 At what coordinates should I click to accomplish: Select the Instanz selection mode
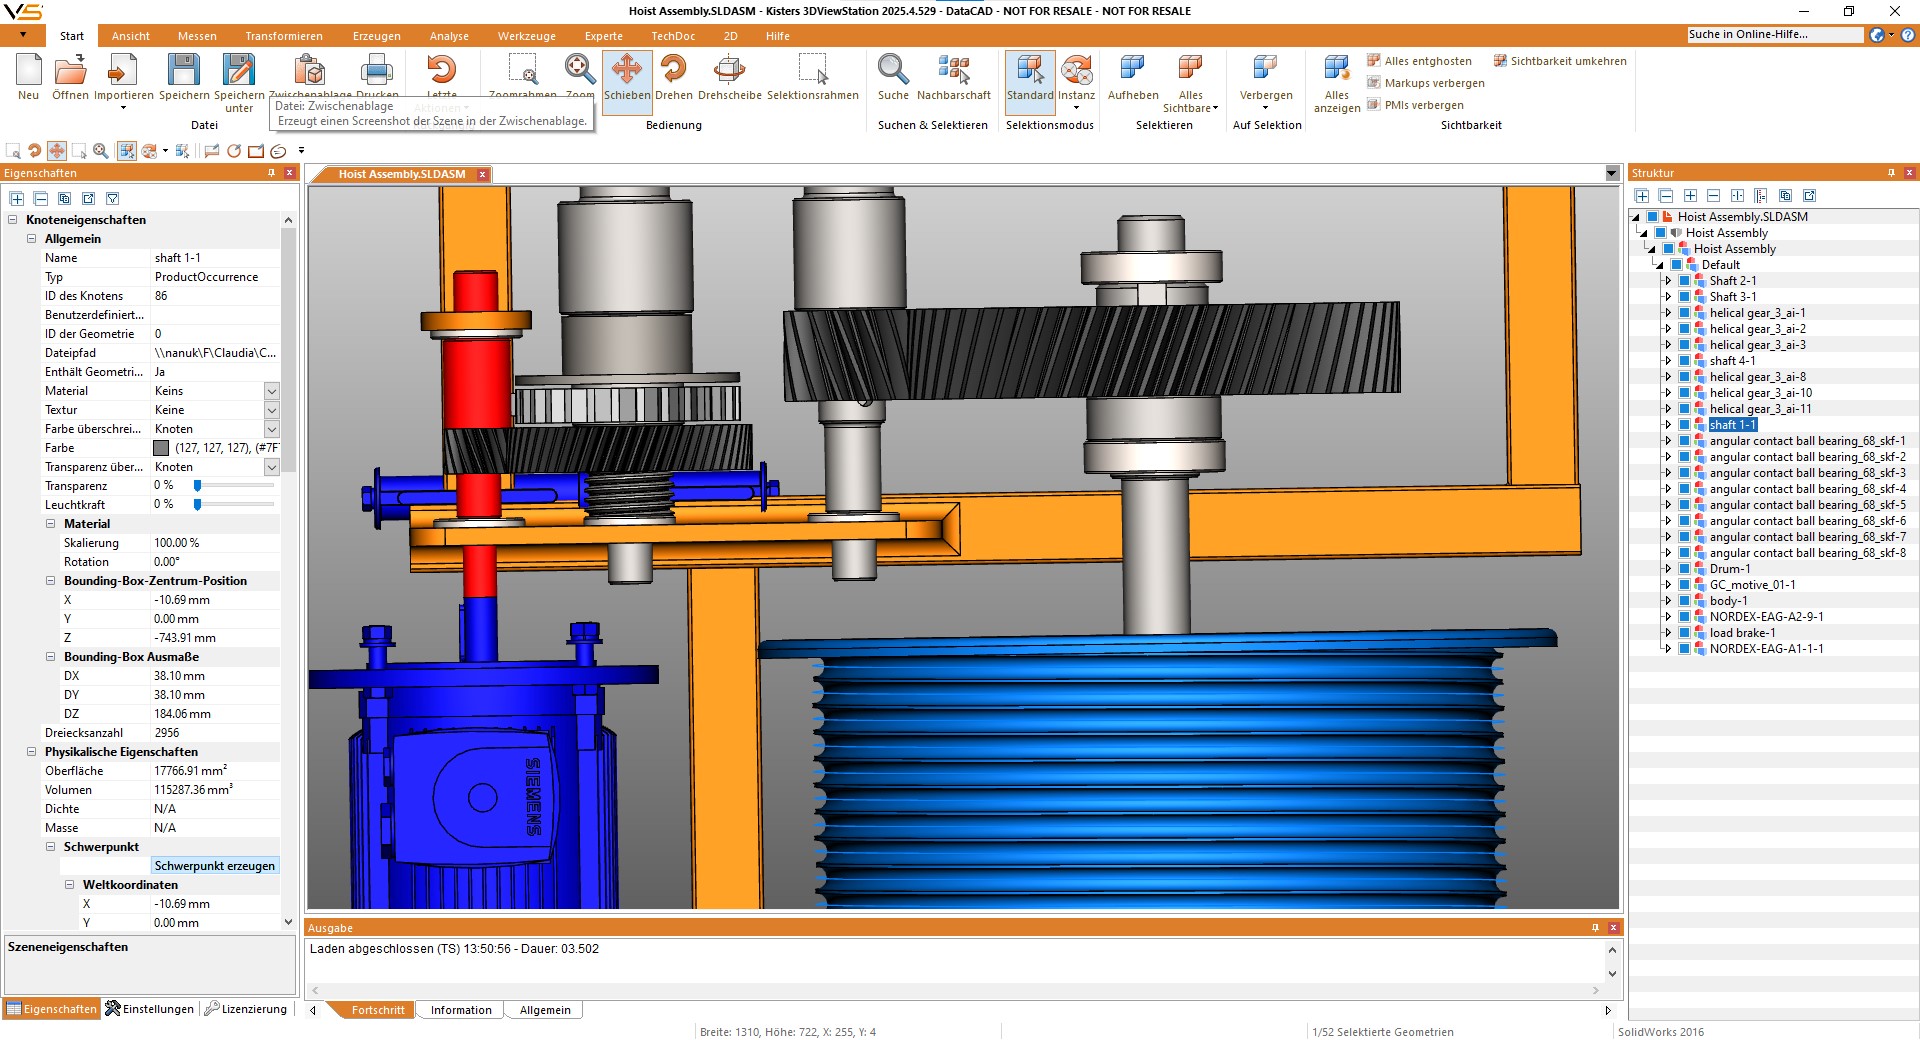click(x=1076, y=71)
